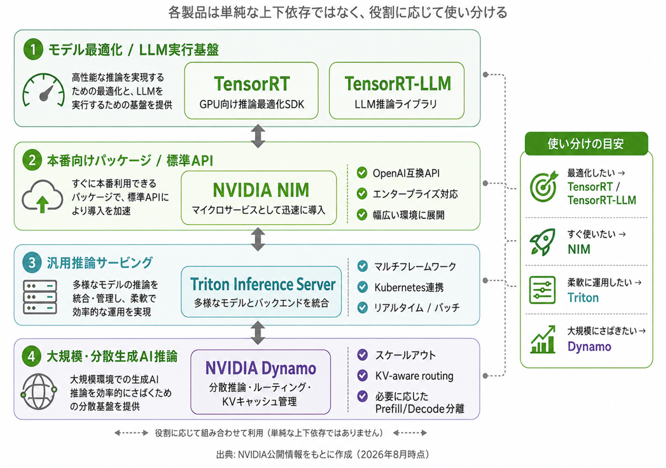Click the green number 4 badge
Image resolution: width=666 pixels, height=468 pixels.
[31, 356]
